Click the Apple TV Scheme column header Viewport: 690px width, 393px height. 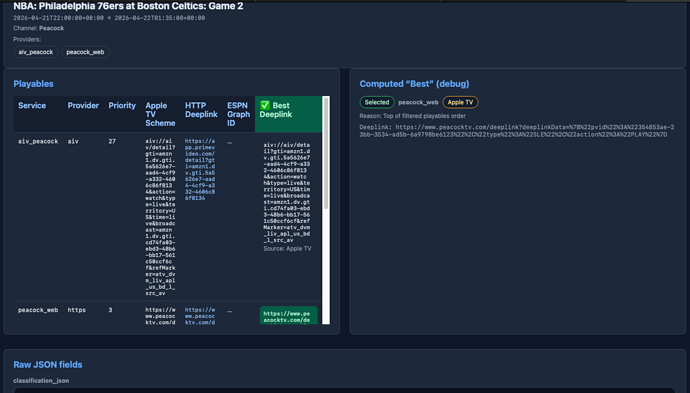tap(160, 114)
